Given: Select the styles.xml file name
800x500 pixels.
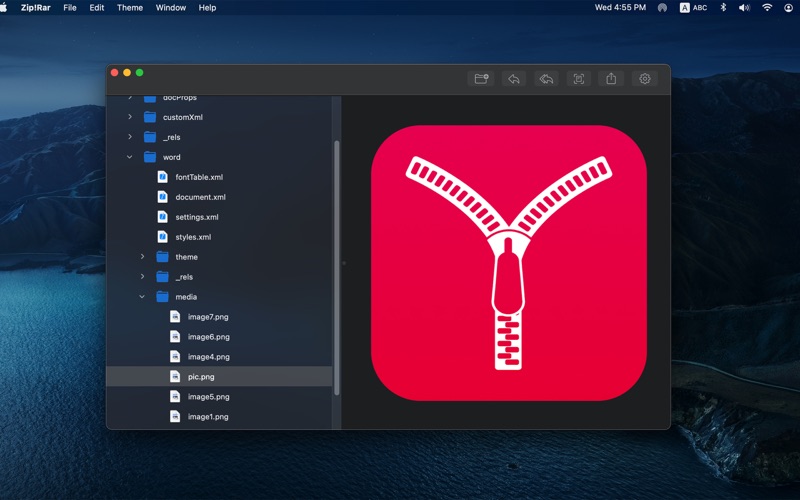Looking at the screenshot, I should [x=193, y=237].
